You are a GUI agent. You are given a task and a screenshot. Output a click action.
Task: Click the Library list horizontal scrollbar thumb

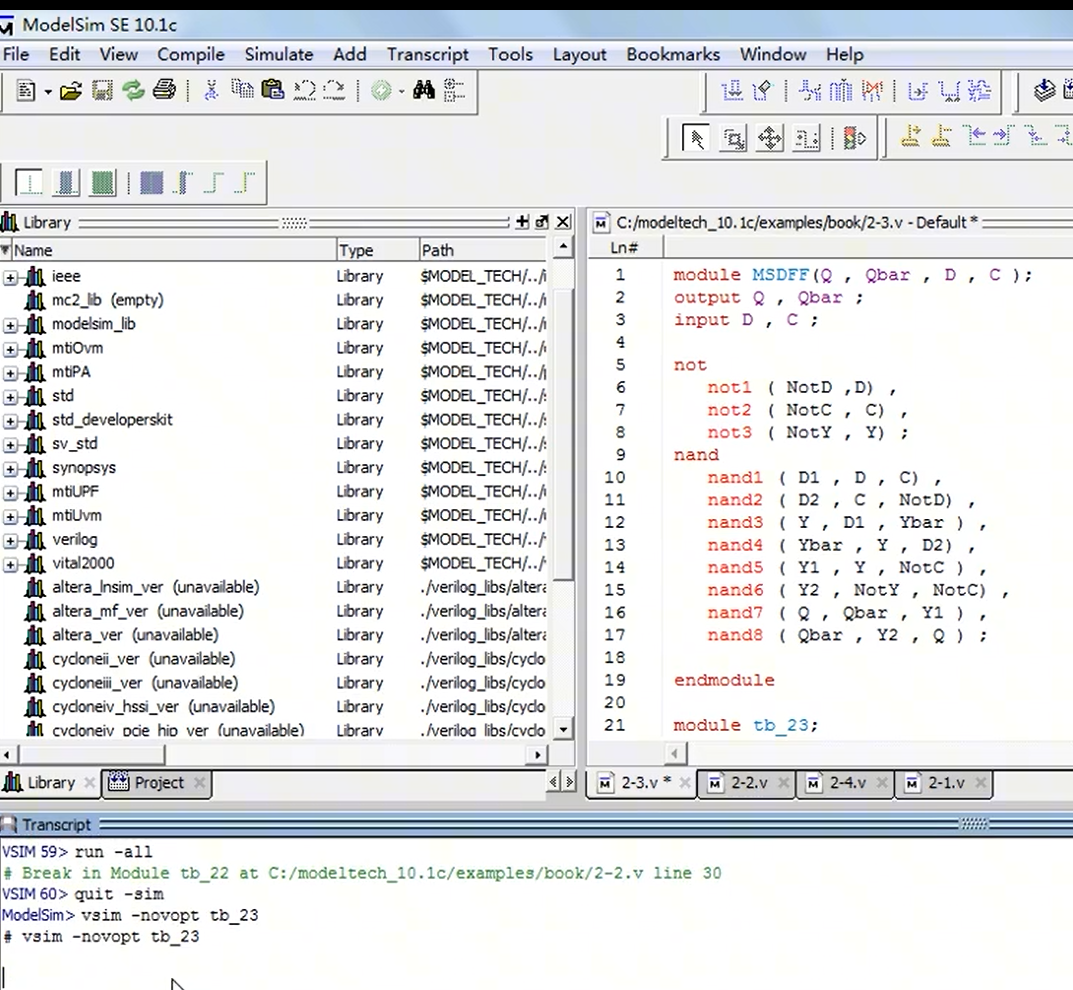(x=92, y=755)
